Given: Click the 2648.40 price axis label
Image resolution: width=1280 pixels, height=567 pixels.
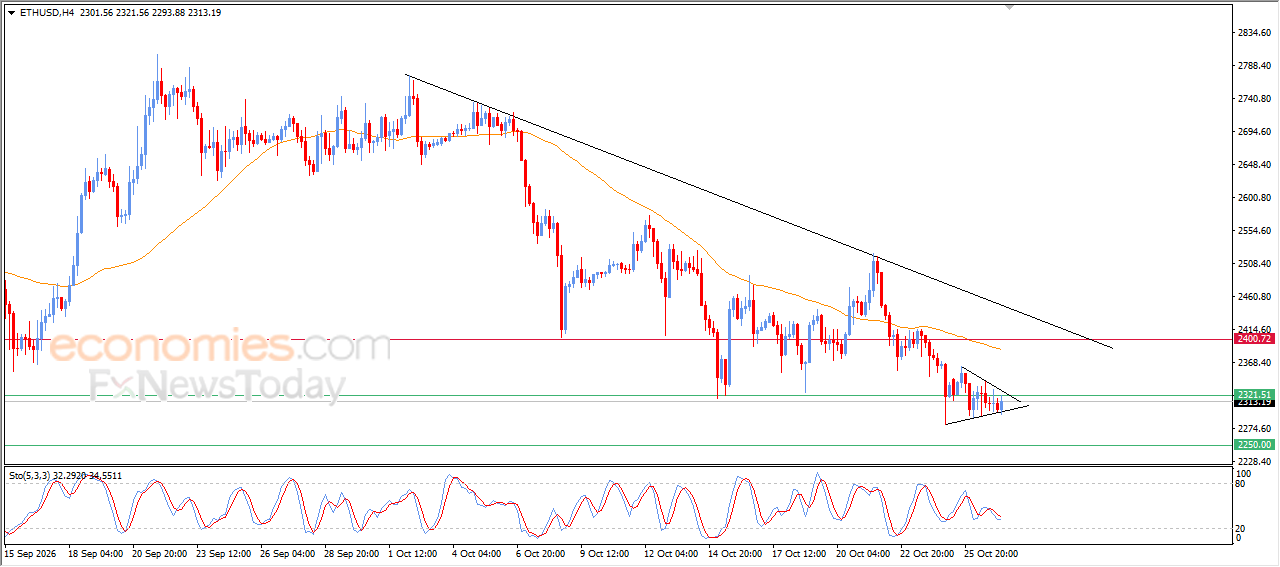Looking at the screenshot, I should pos(1253,165).
